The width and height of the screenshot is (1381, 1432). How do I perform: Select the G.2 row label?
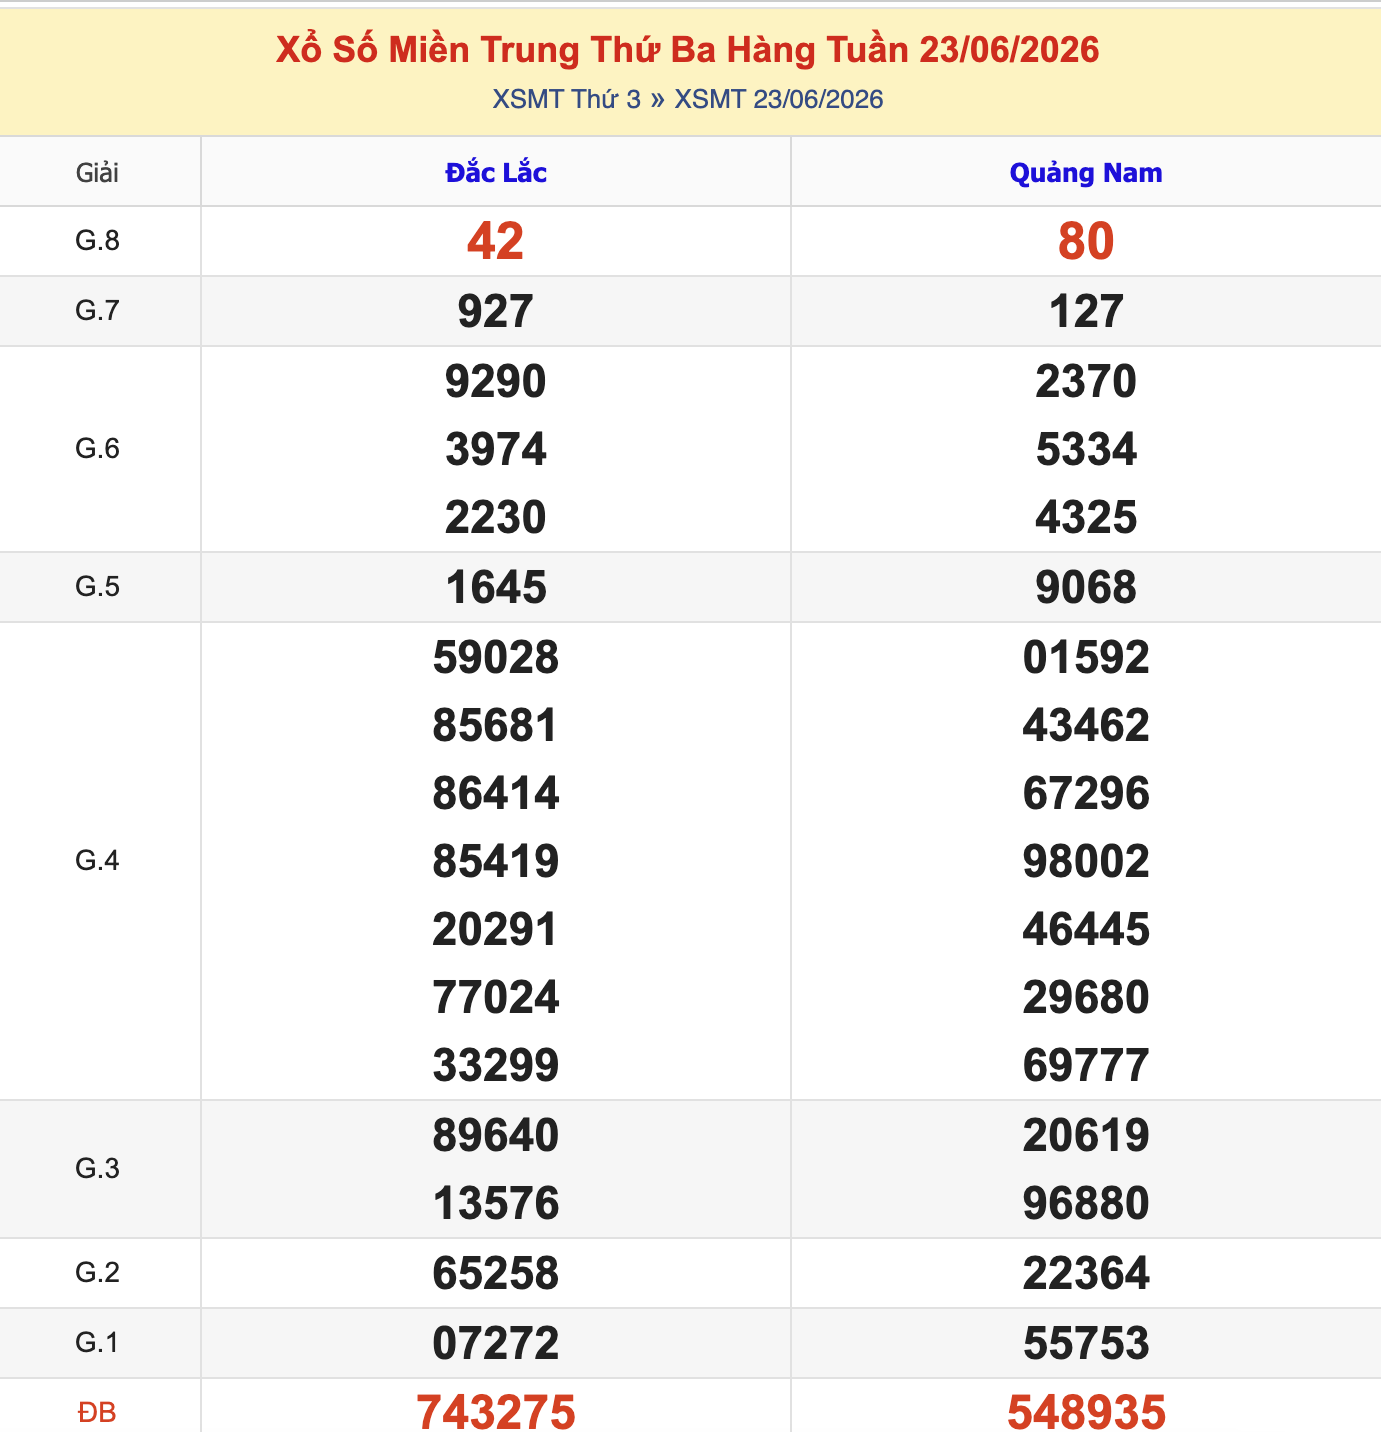point(97,1273)
